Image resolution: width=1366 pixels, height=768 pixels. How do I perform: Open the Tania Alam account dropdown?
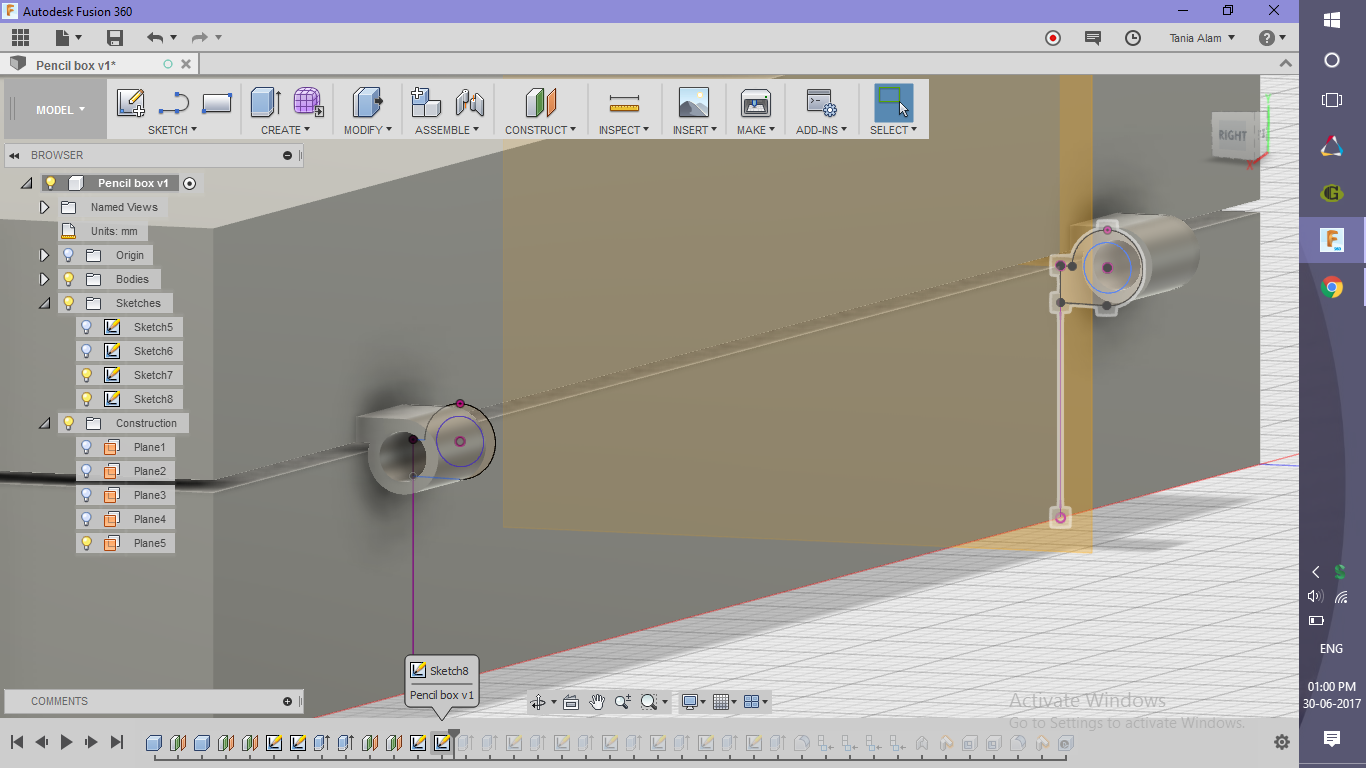coord(1202,38)
